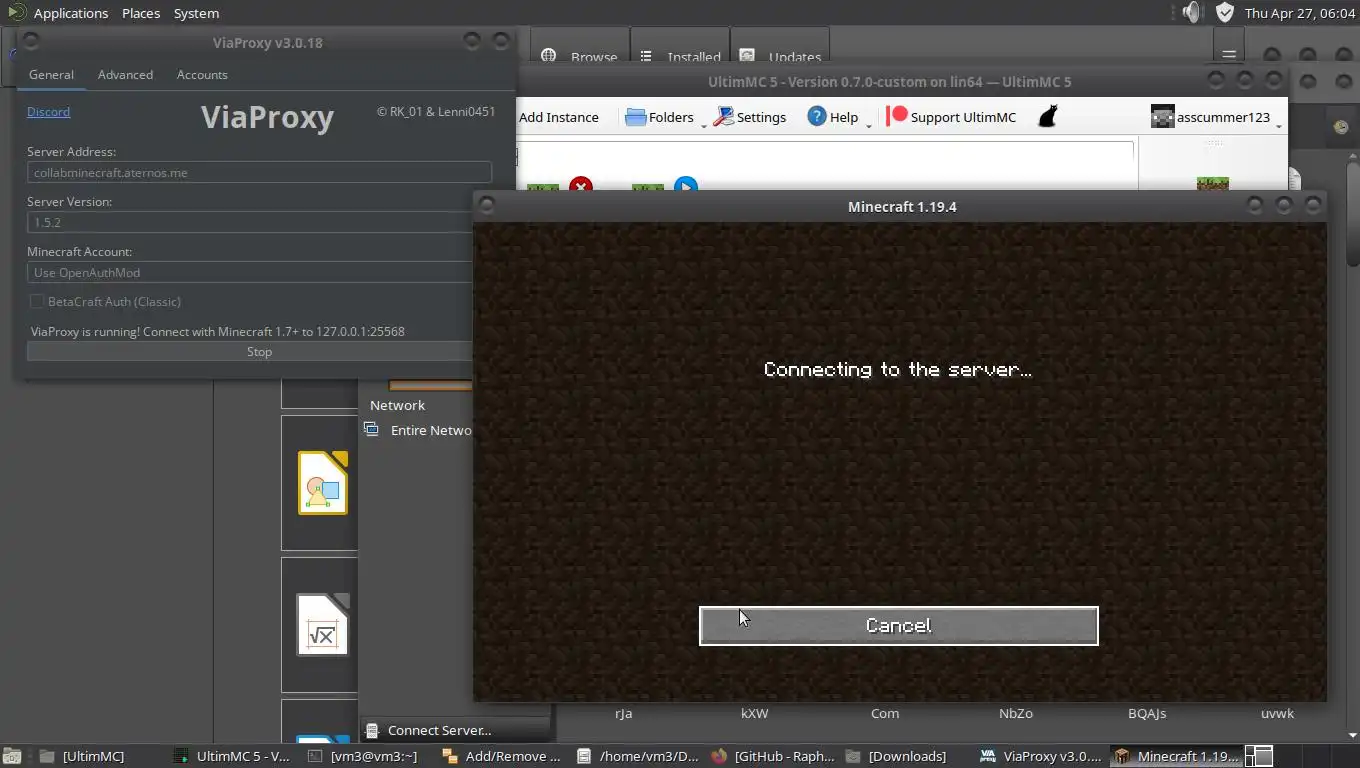The height and width of the screenshot is (768, 1360).
Task: Click the NbZo label below Minecraft window
Action: (1015, 713)
